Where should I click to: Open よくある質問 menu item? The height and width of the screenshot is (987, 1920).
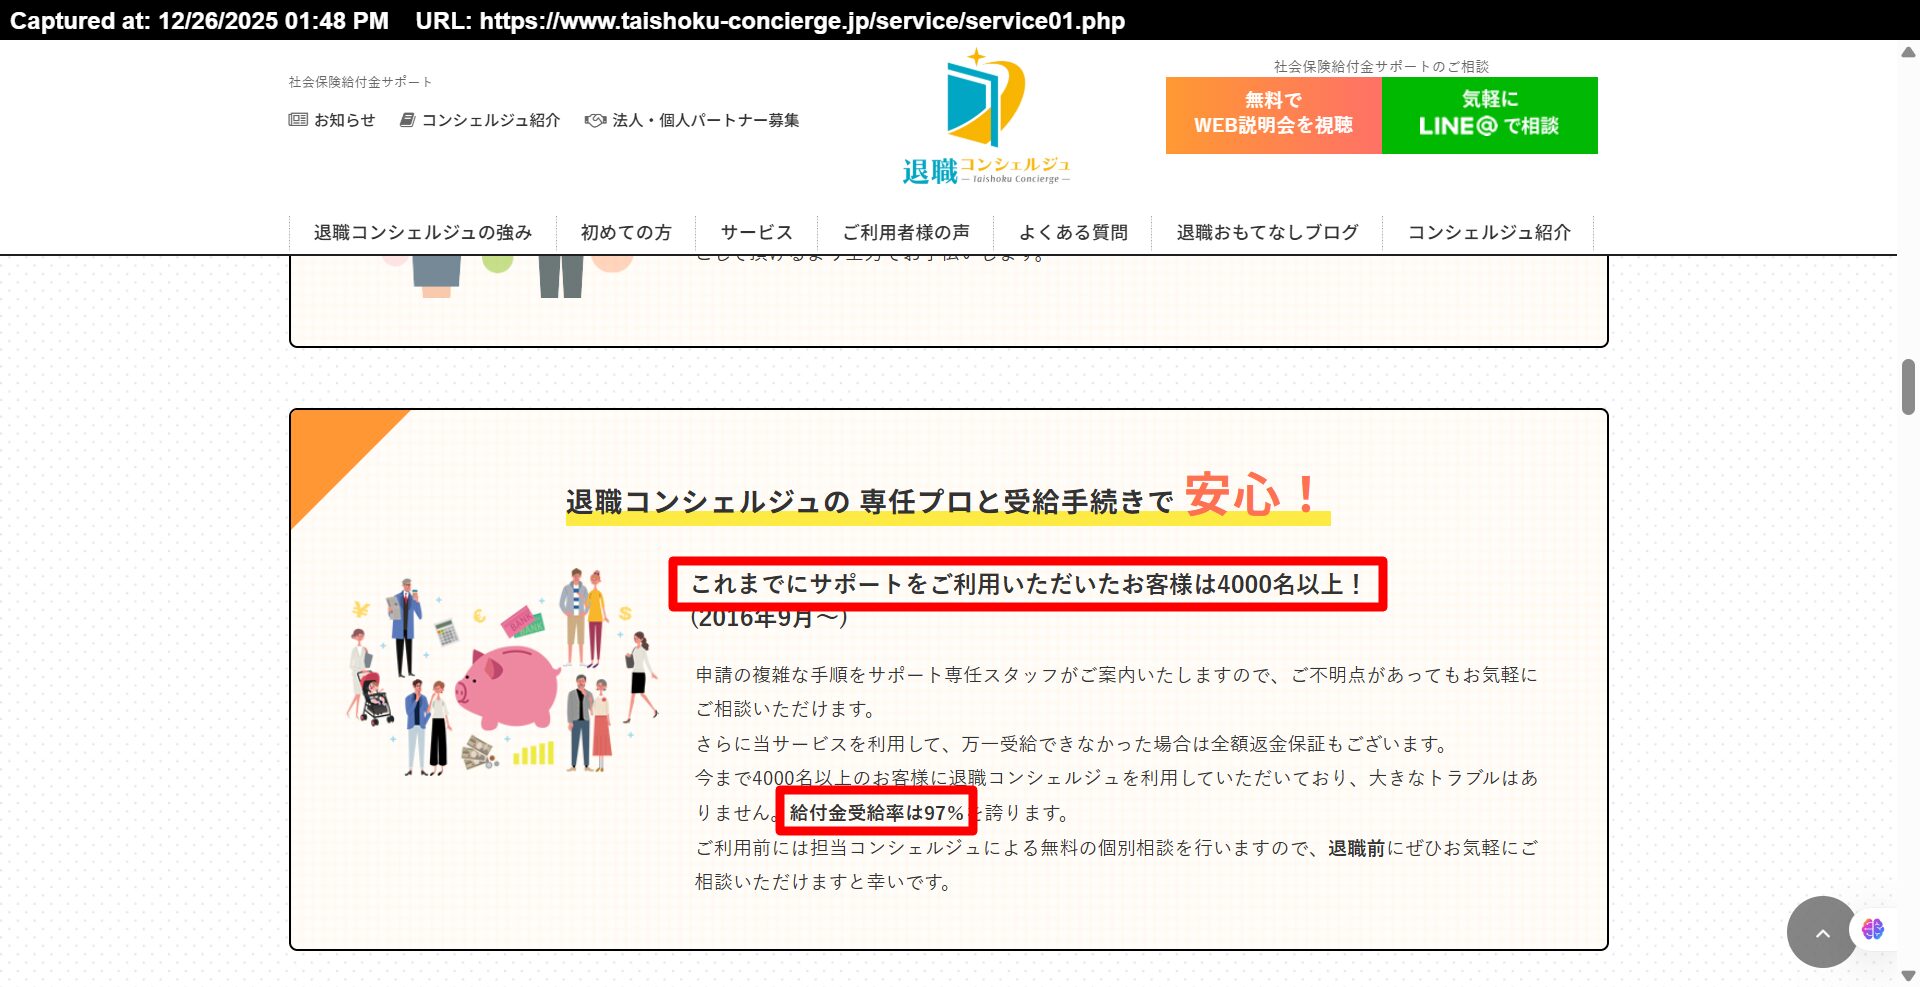[x=1073, y=232]
